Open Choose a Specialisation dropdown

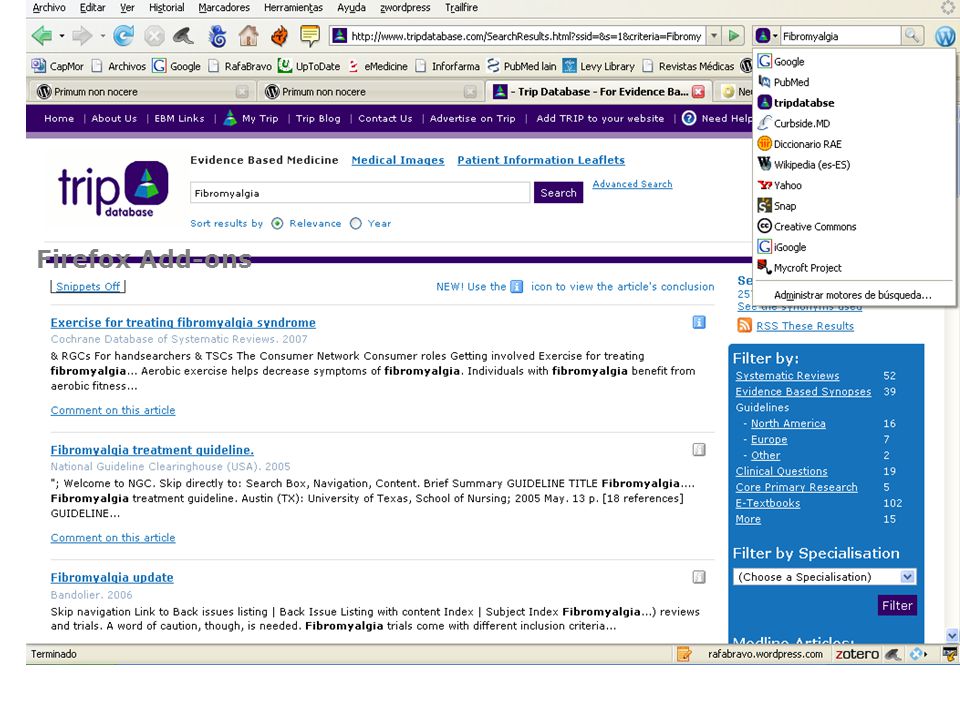point(824,577)
